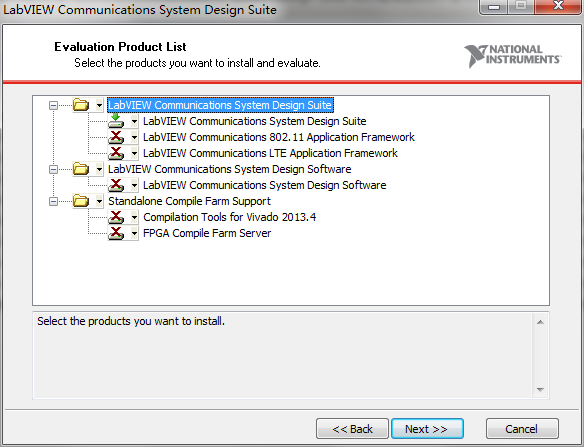Go back with the << Back button

click(352, 429)
